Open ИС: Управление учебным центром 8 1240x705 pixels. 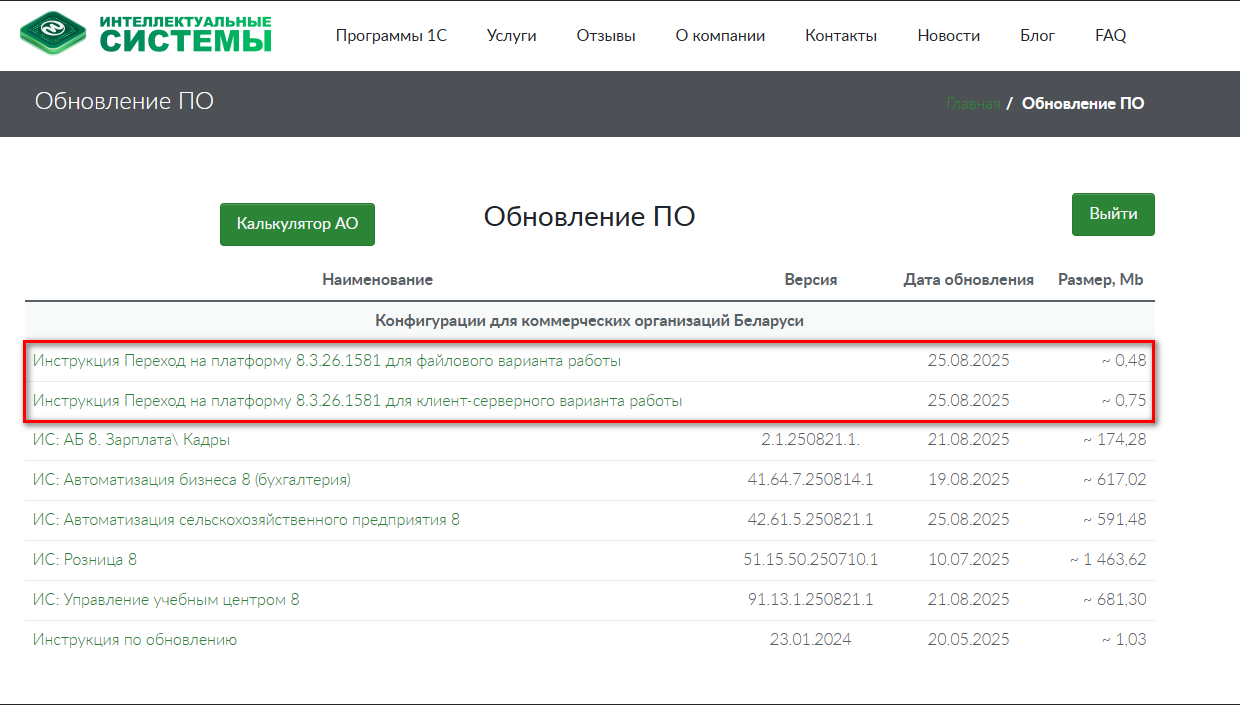[166, 600]
